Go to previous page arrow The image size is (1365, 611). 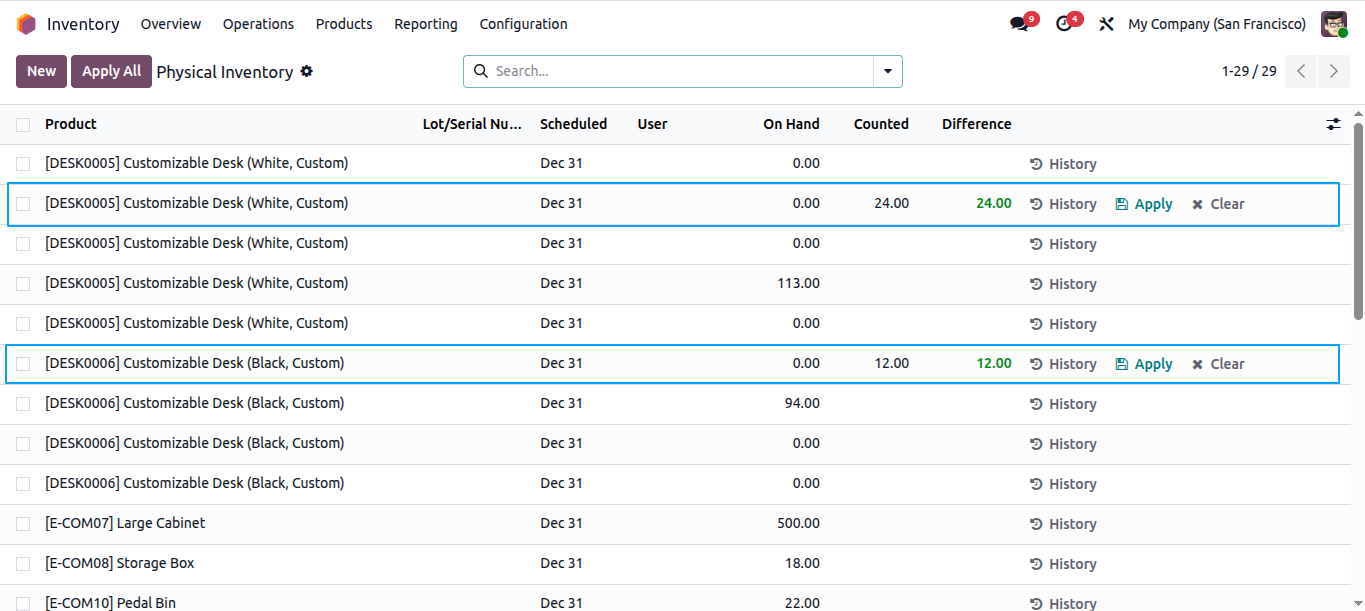point(1301,71)
